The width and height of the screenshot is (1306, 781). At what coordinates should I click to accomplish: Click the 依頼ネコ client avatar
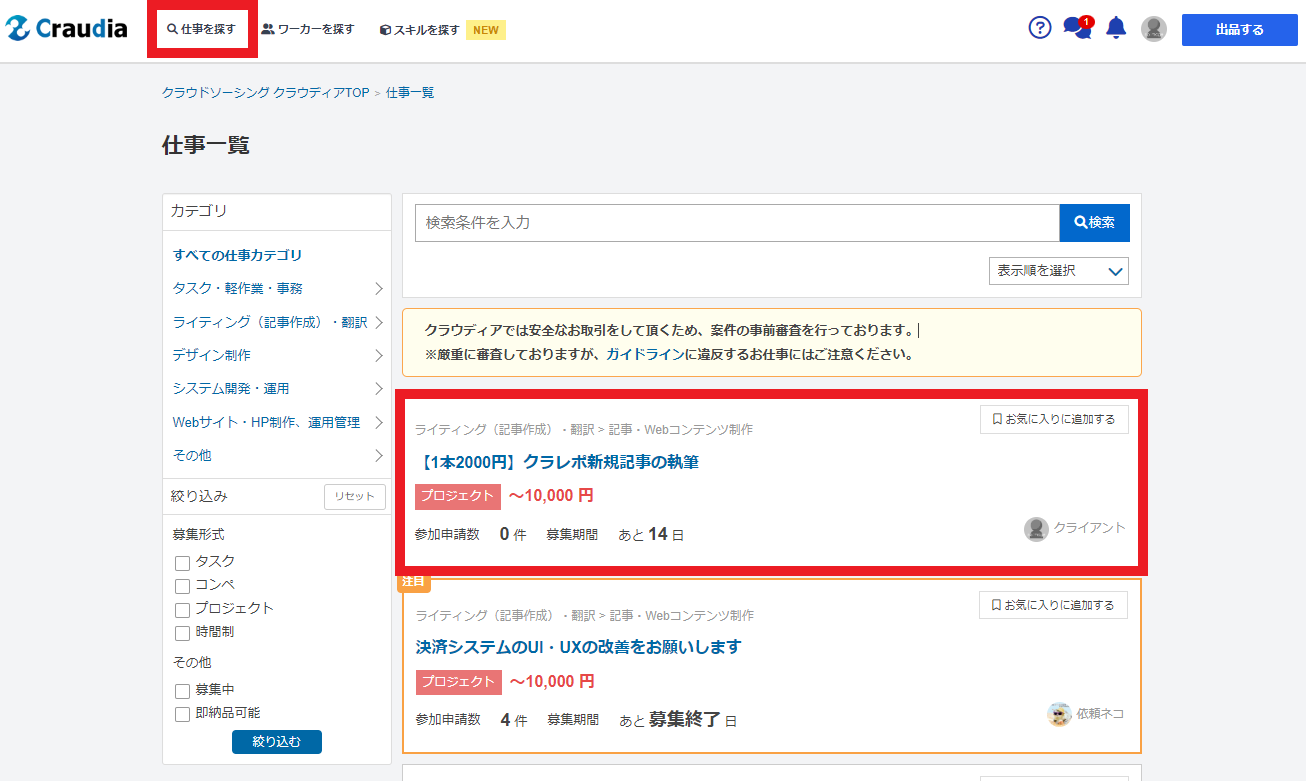click(x=1059, y=714)
